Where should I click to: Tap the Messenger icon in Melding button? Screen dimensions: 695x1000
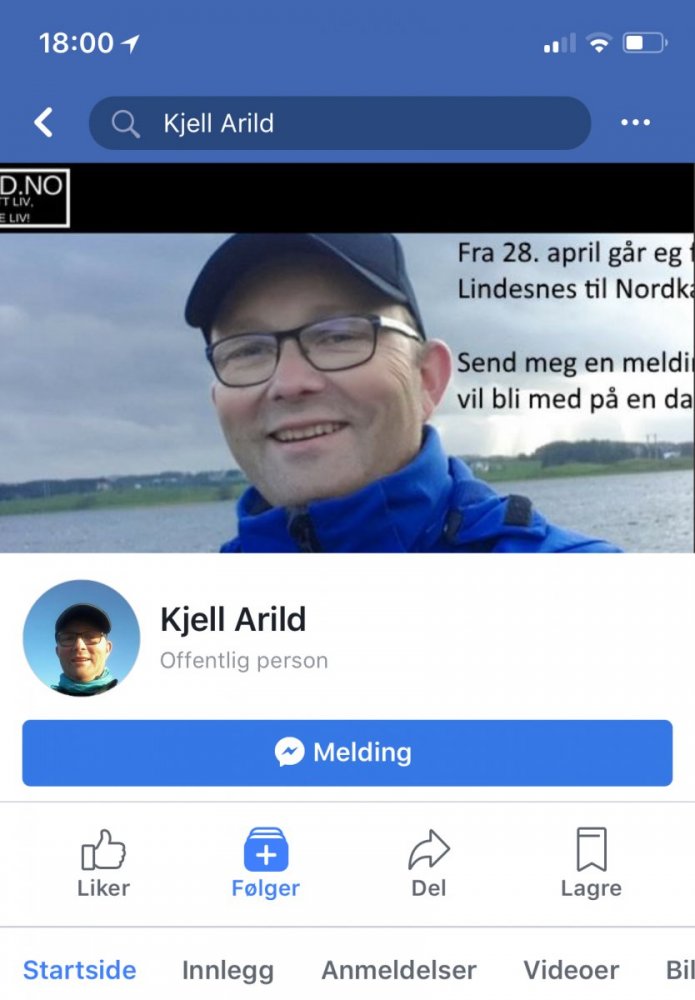[x=289, y=752]
